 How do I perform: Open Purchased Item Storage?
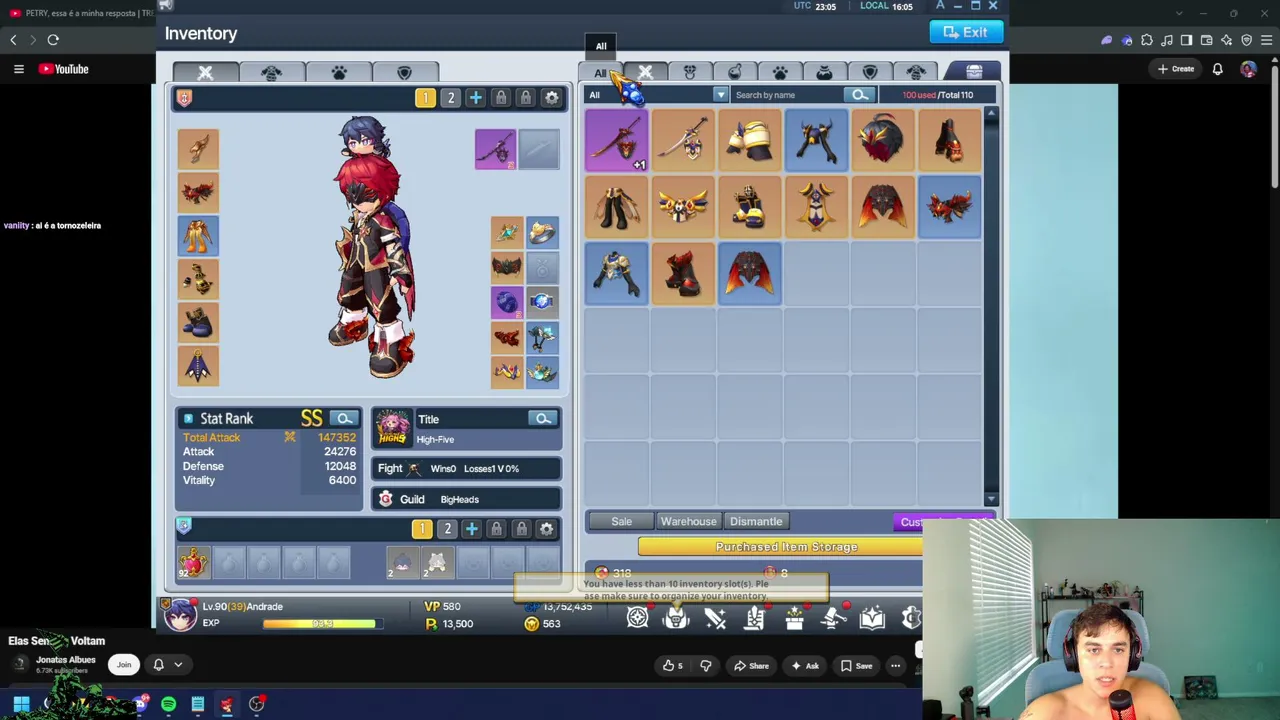[787, 547]
